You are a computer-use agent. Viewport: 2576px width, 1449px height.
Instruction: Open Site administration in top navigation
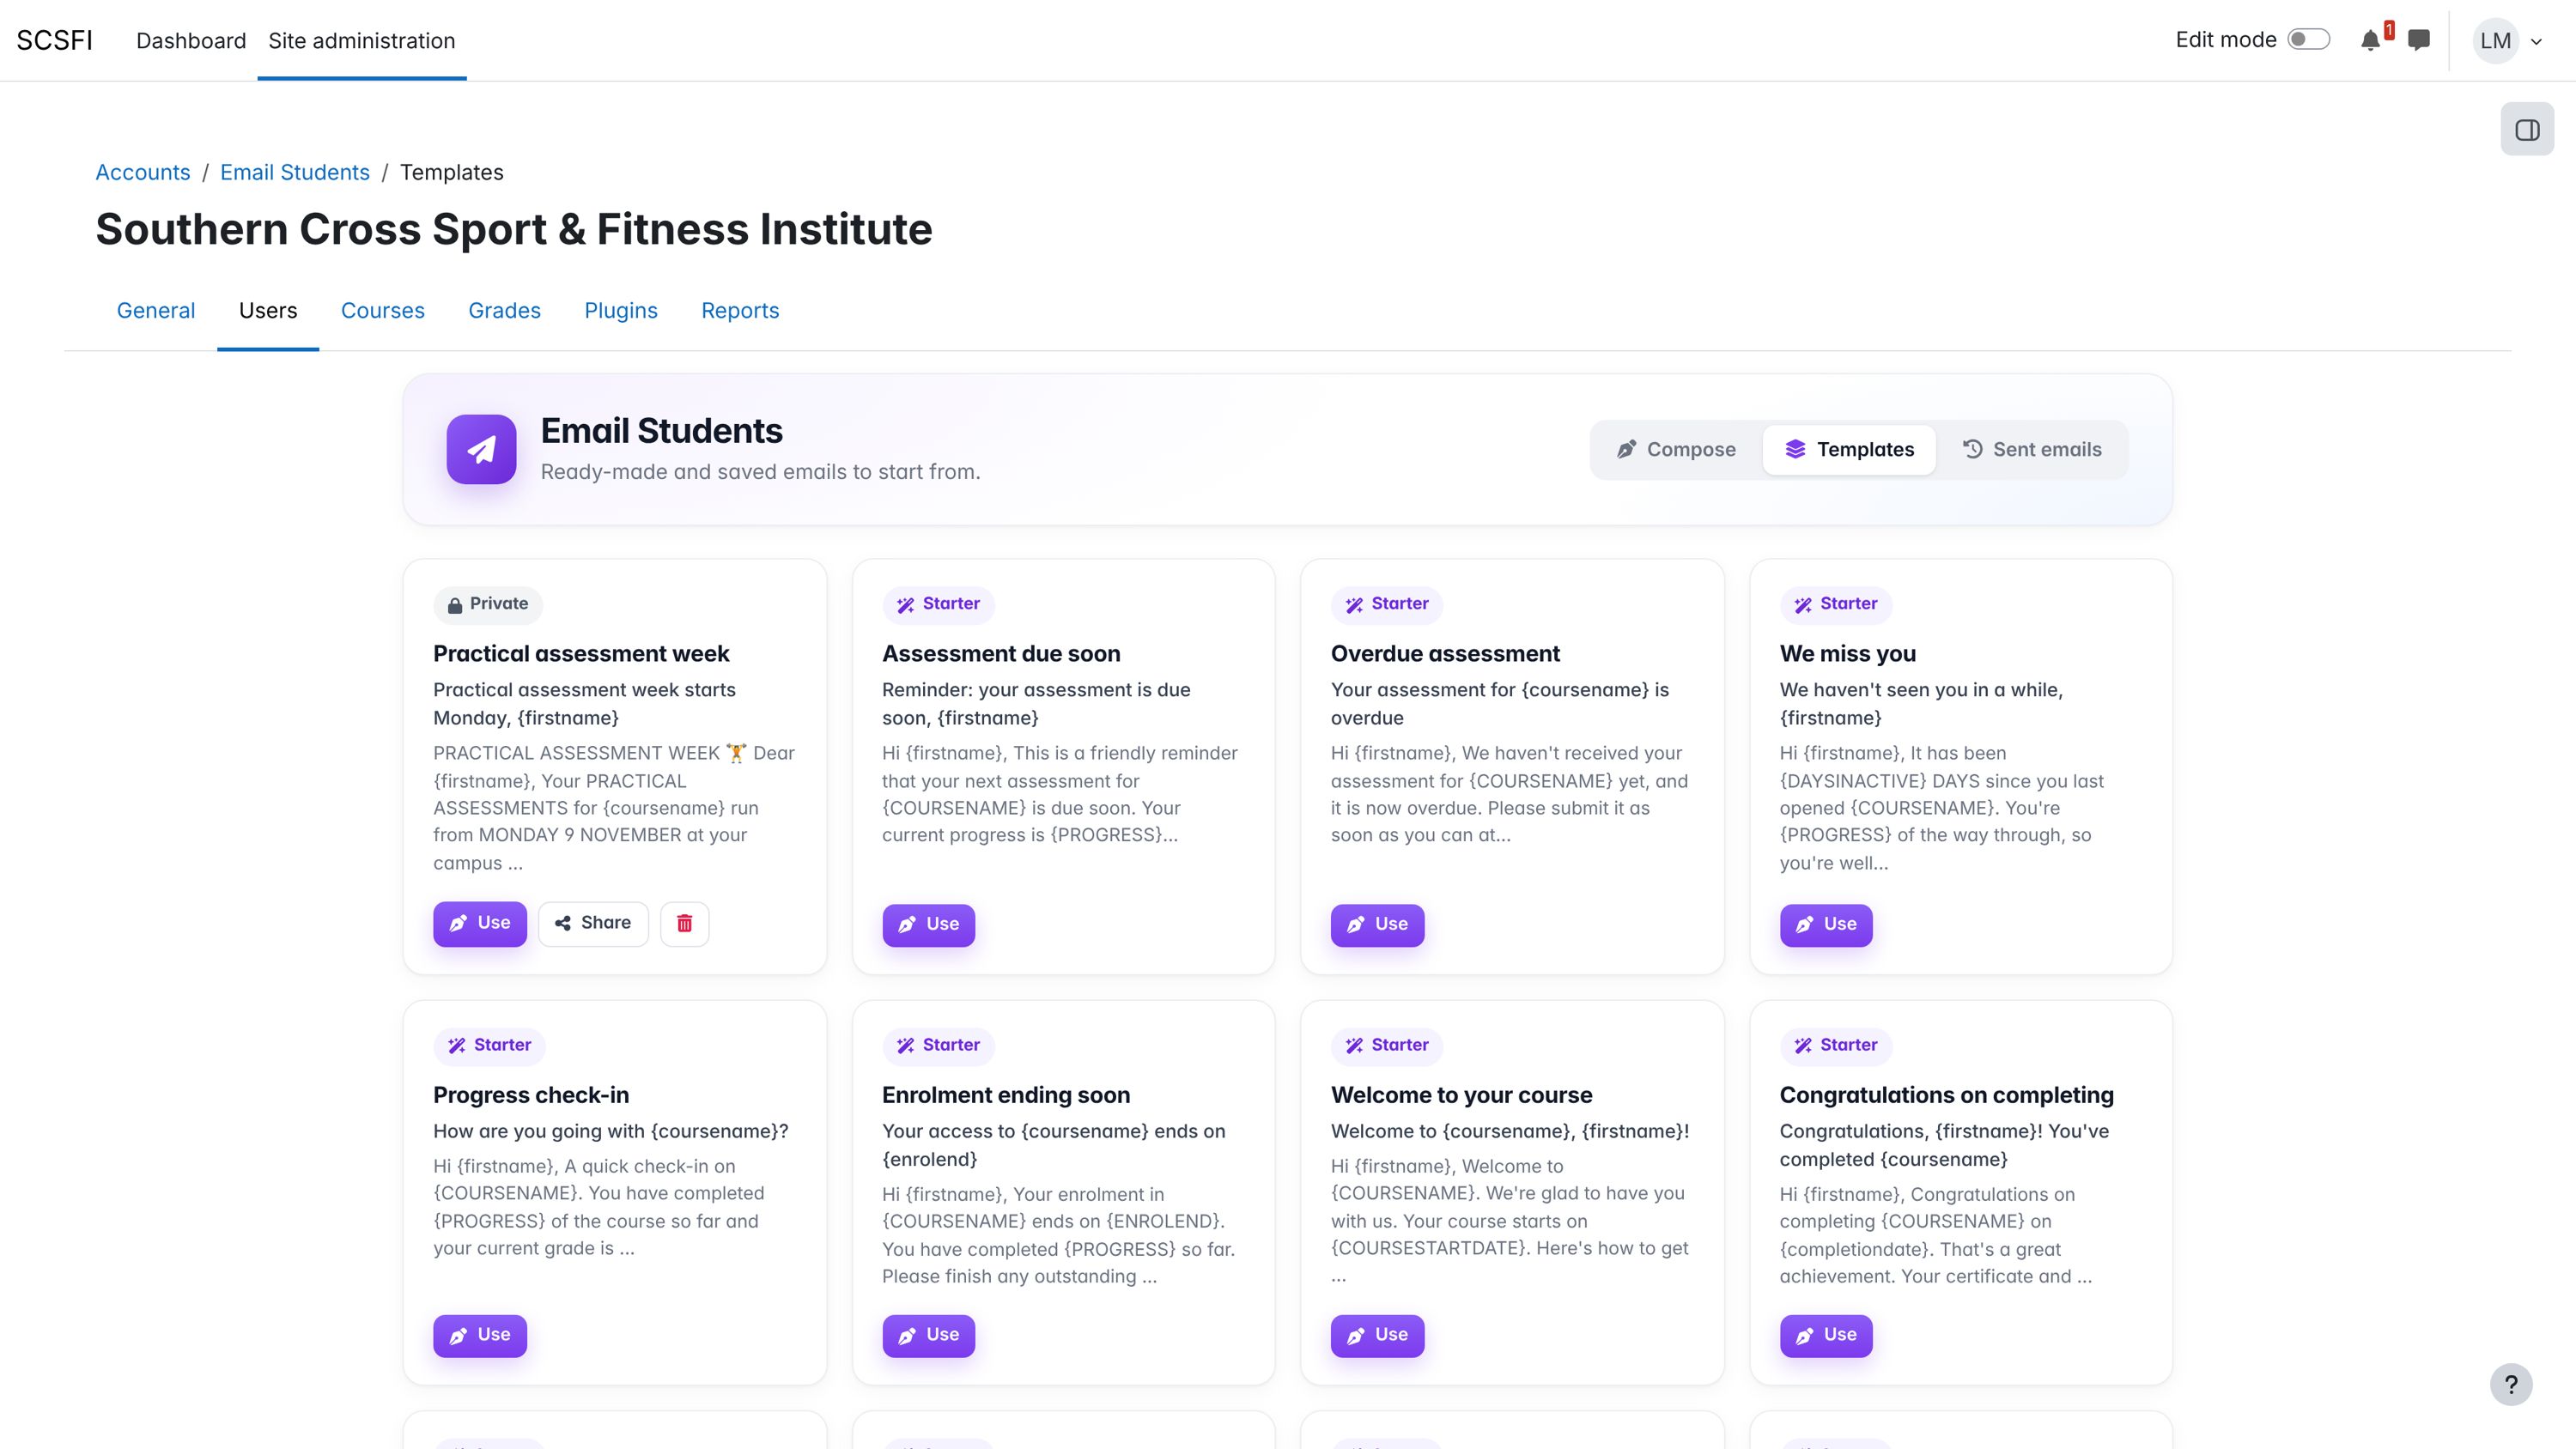point(362,41)
